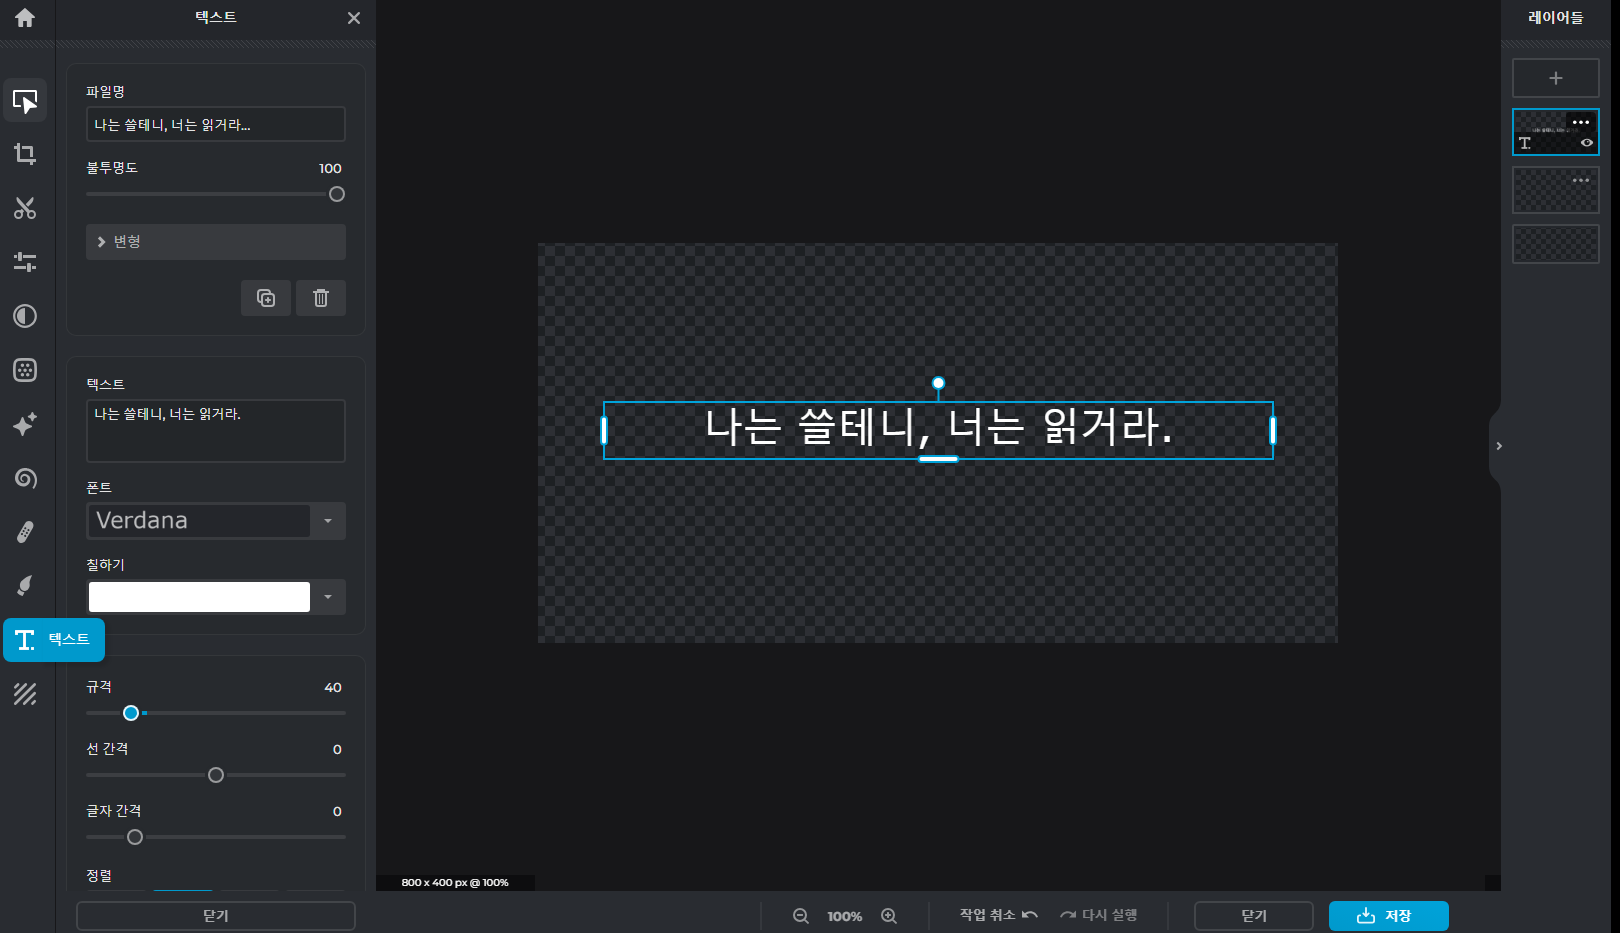Delete the text layer with trash icon
The image size is (1620, 933).
[x=321, y=298]
